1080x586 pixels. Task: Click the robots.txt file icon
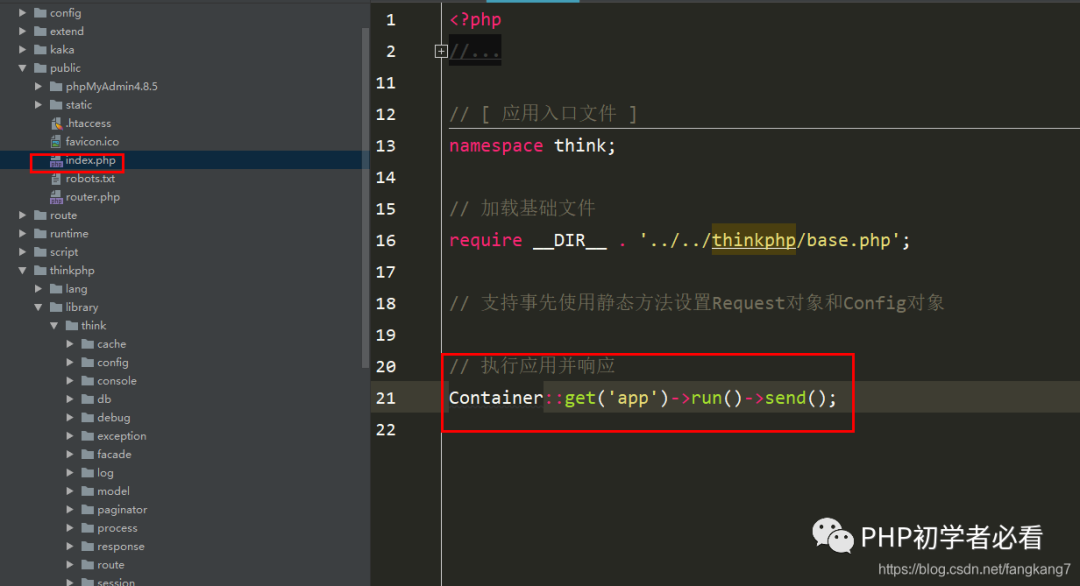click(x=56, y=178)
